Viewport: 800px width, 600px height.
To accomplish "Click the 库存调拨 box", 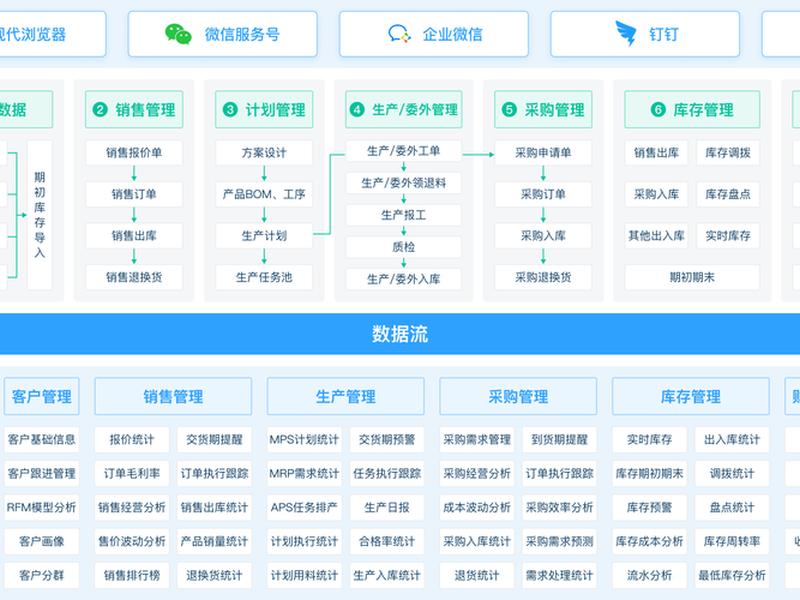I will (728, 153).
